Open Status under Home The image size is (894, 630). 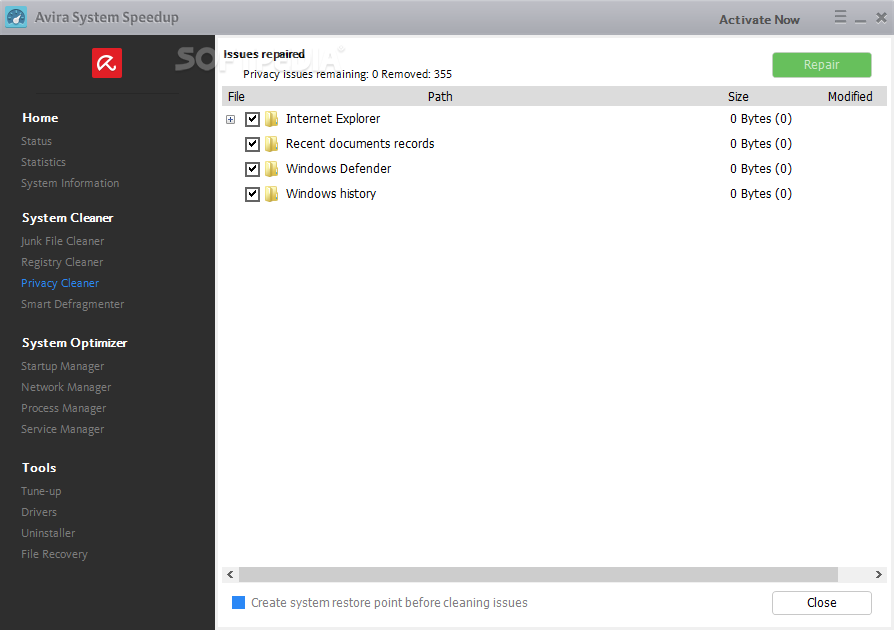(36, 141)
